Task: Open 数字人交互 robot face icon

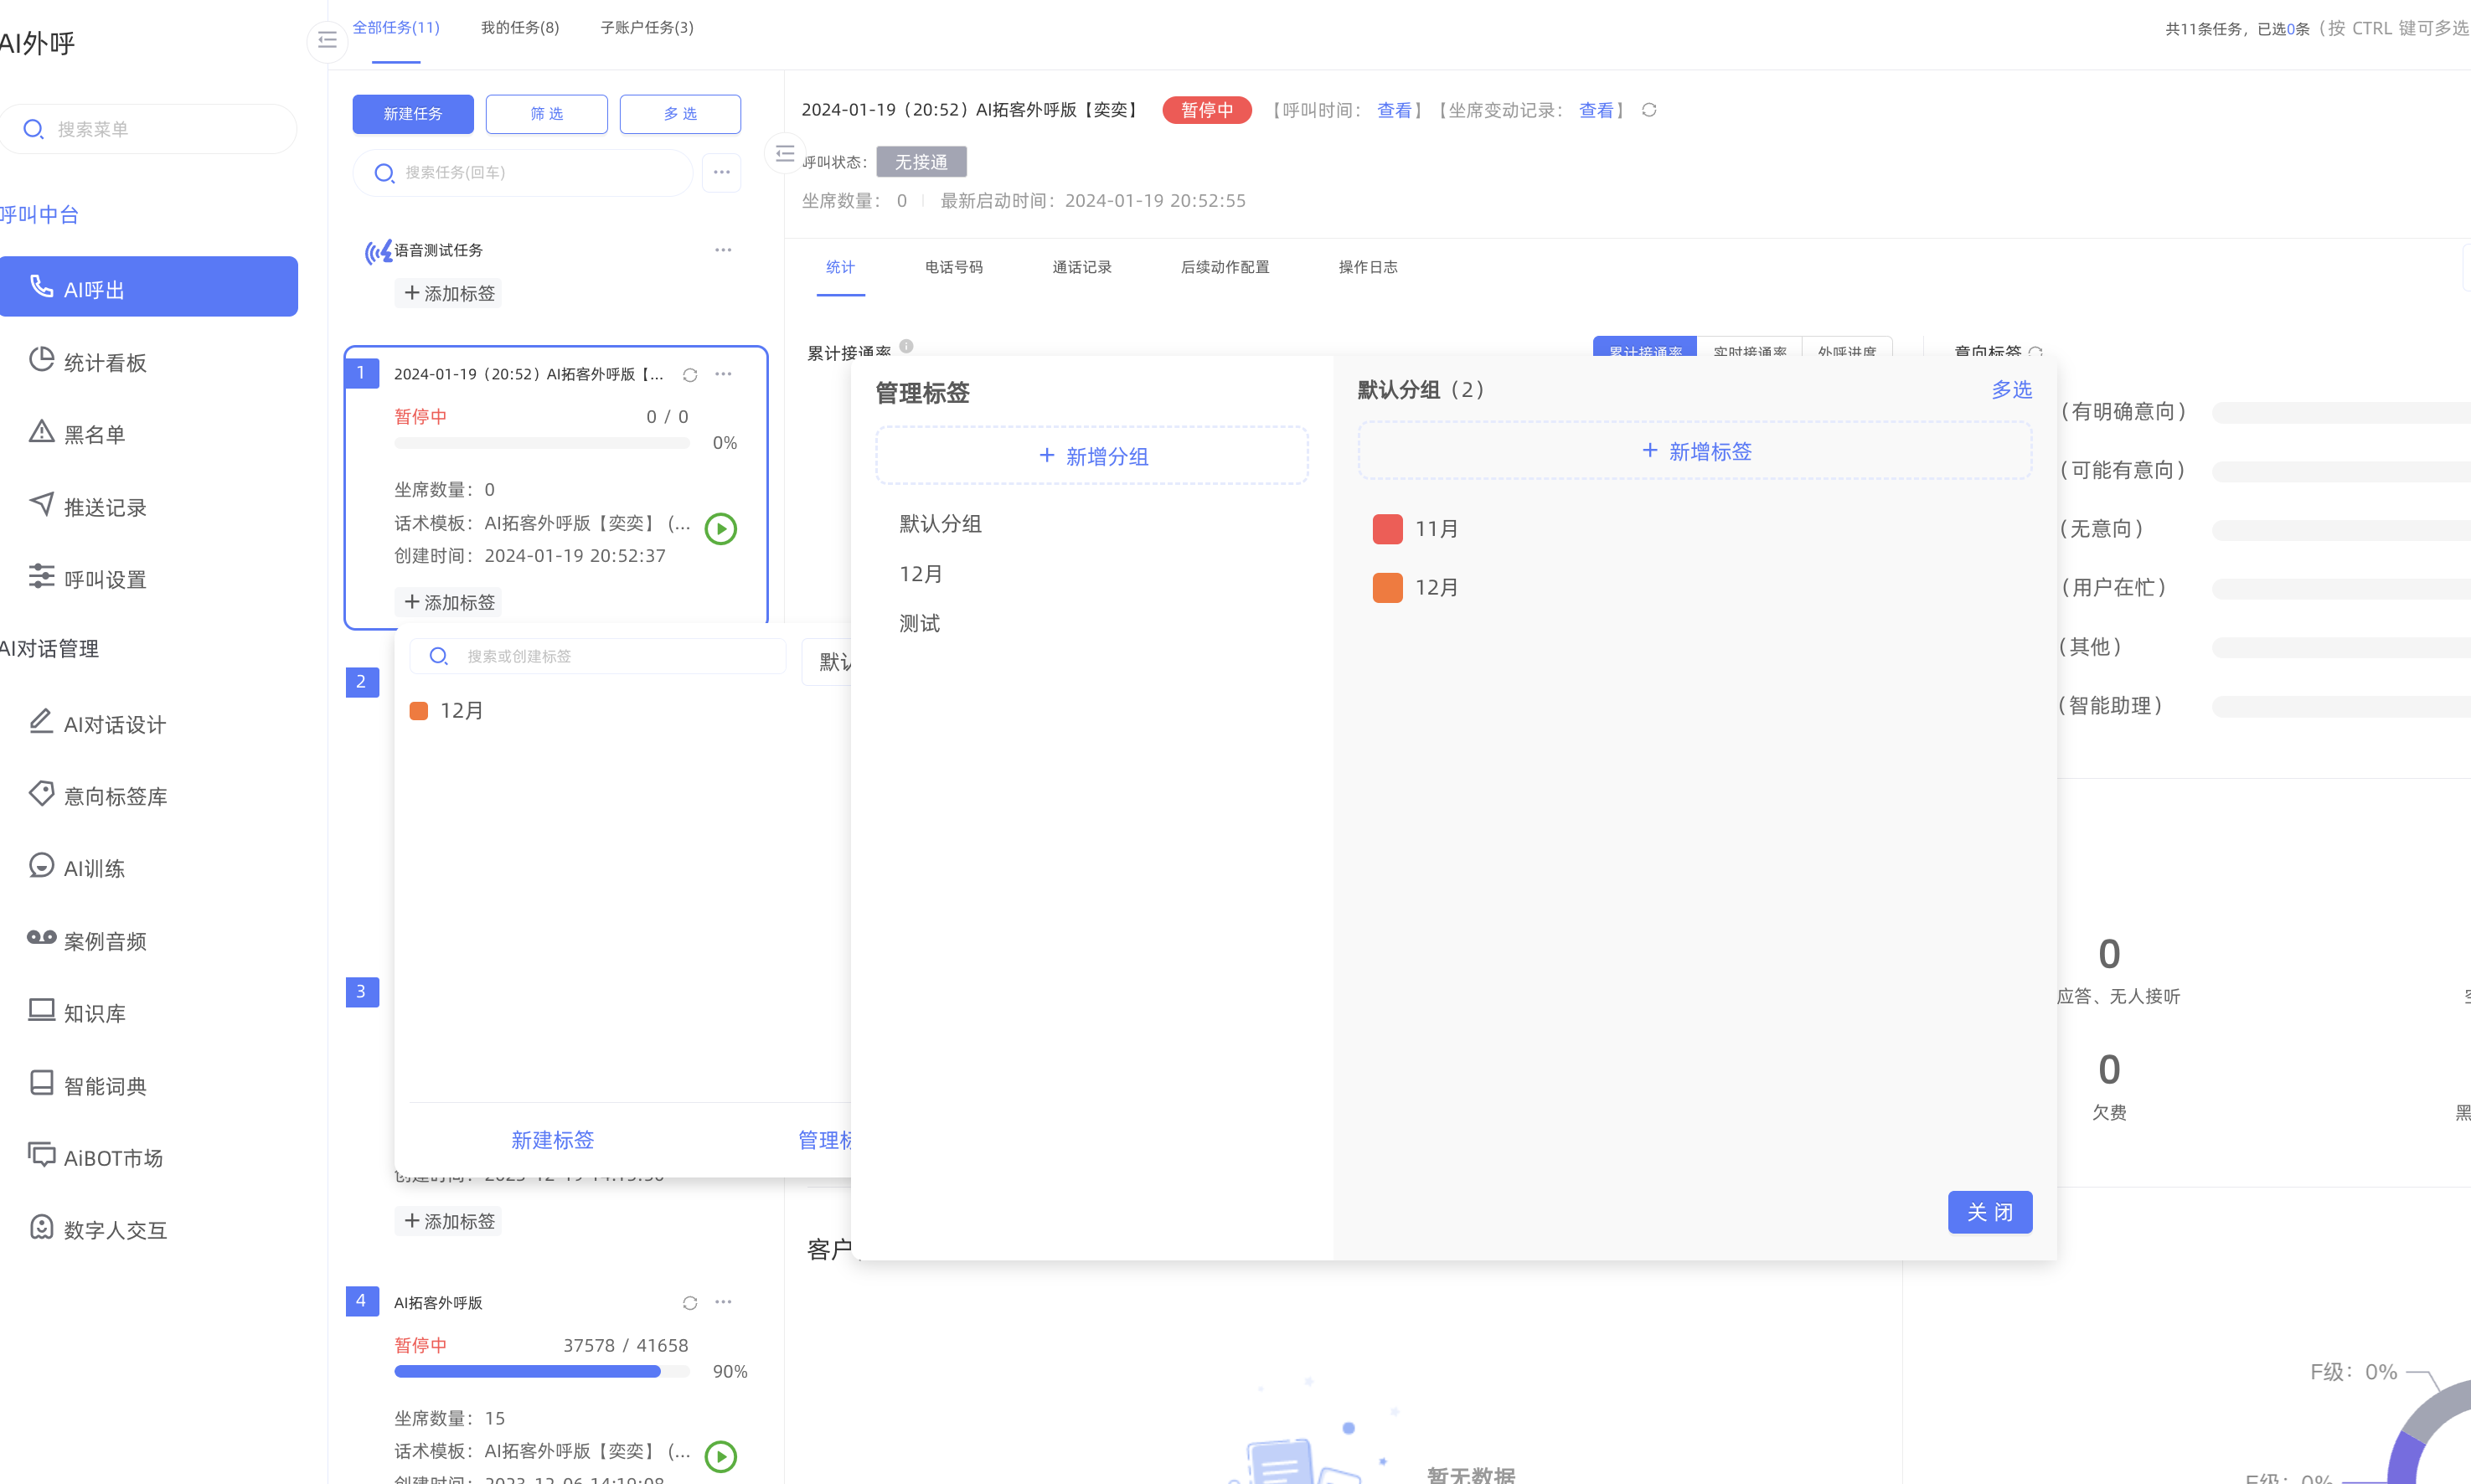Action: tap(41, 1227)
